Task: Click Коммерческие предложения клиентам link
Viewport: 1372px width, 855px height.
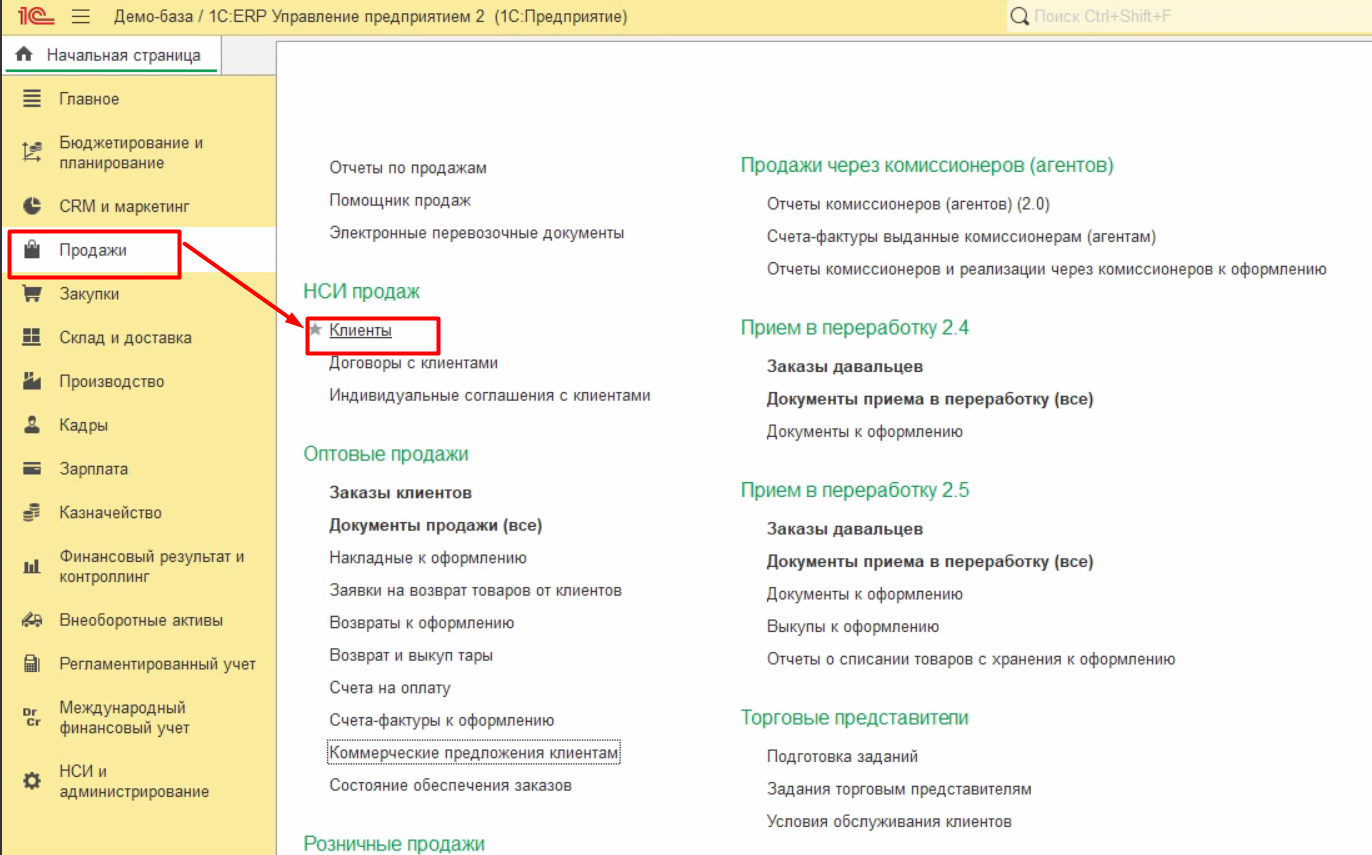Action: pos(474,752)
